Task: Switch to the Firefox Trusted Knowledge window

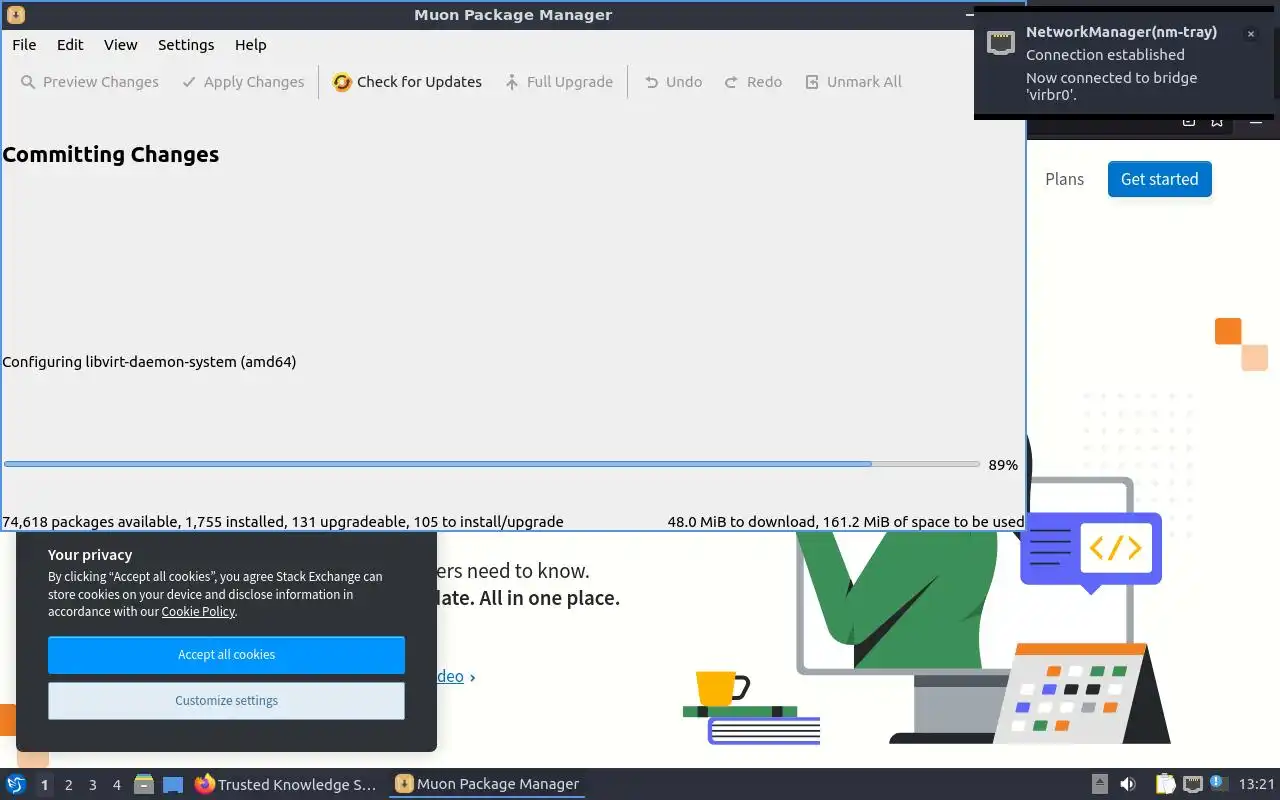Action: pos(286,785)
